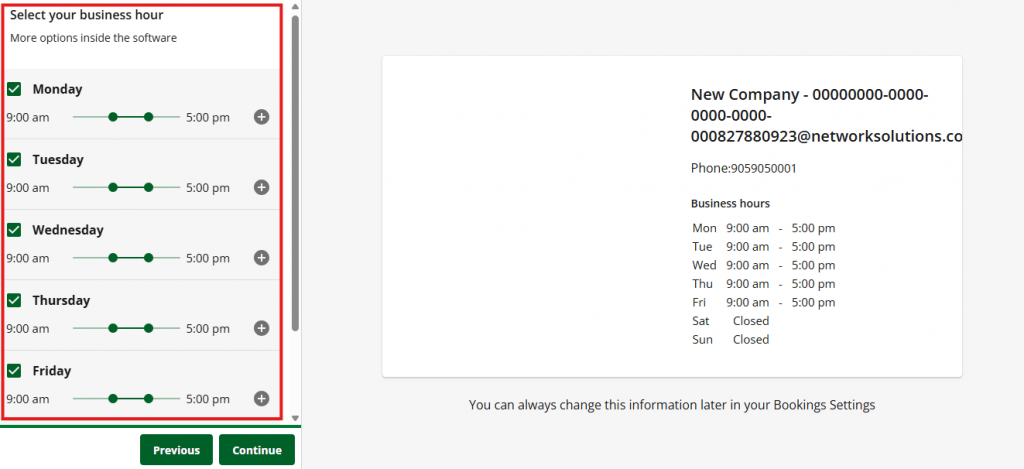Add extra hours range for Thursday
The width and height of the screenshot is (1024, 469).
(261, 328)
